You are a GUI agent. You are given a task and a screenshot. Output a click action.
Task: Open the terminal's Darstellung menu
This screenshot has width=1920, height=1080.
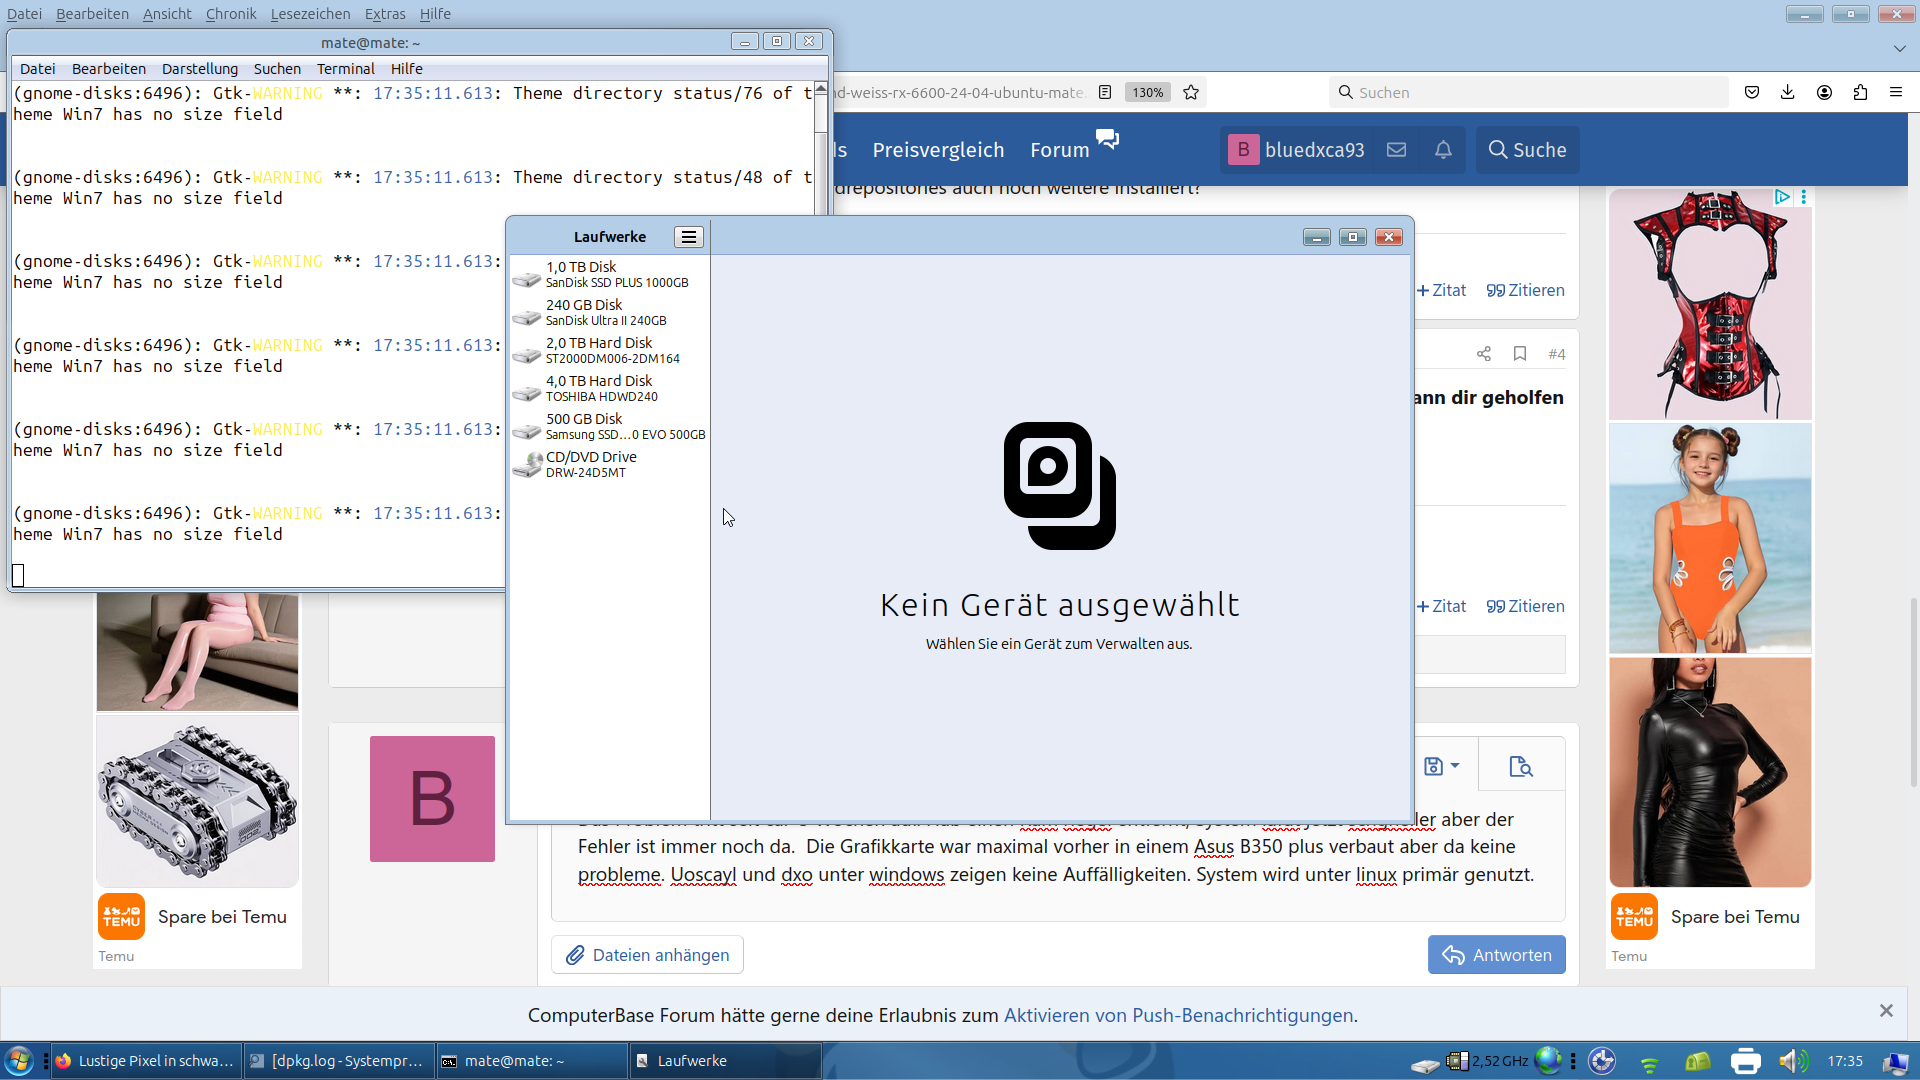tap(200, 69)
